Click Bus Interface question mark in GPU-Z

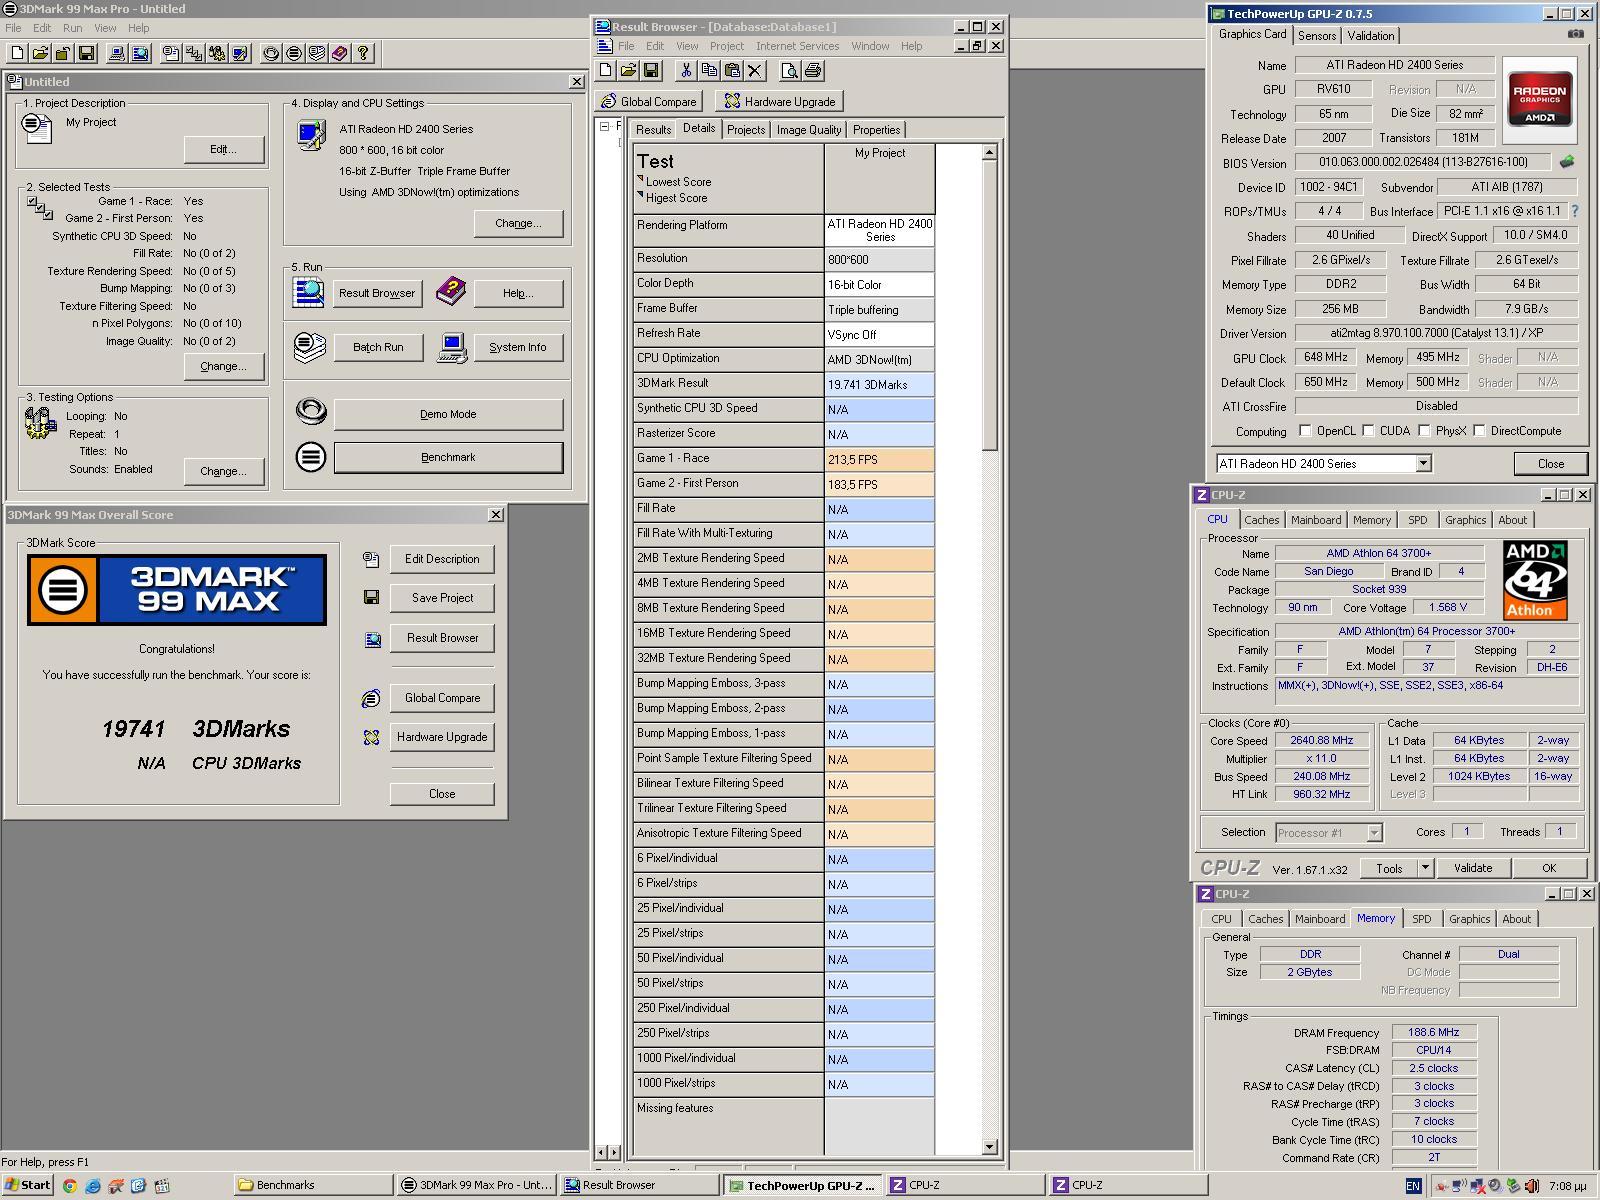[x=1575, y=211]
